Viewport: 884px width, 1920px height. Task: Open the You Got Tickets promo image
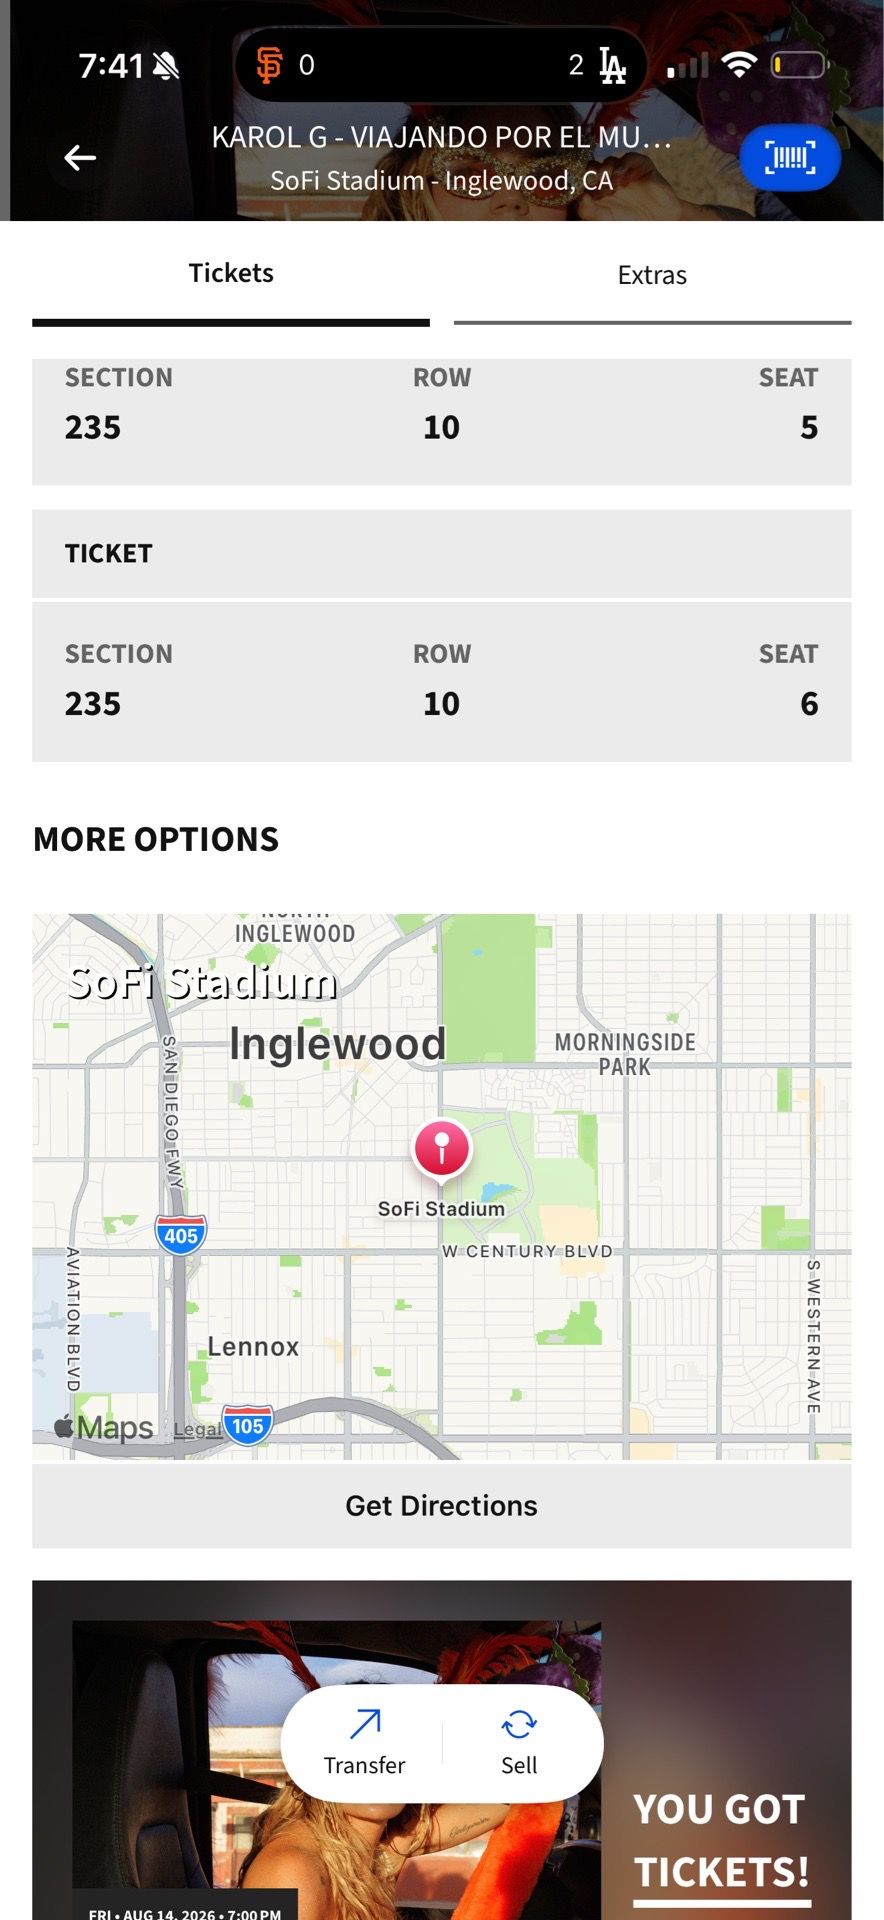442,1750
